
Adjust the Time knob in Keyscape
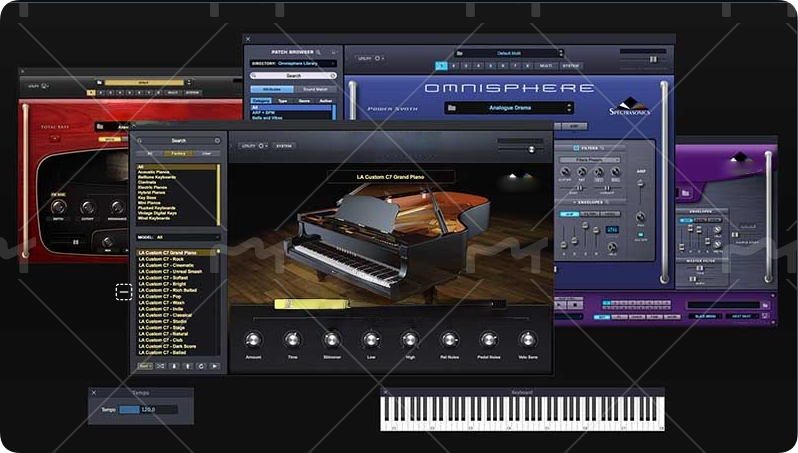click(x=292, y=339)
